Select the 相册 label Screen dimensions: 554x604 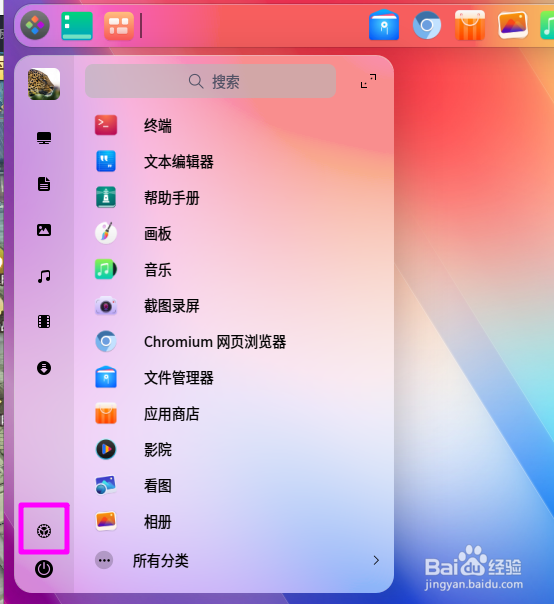(158, 522)
